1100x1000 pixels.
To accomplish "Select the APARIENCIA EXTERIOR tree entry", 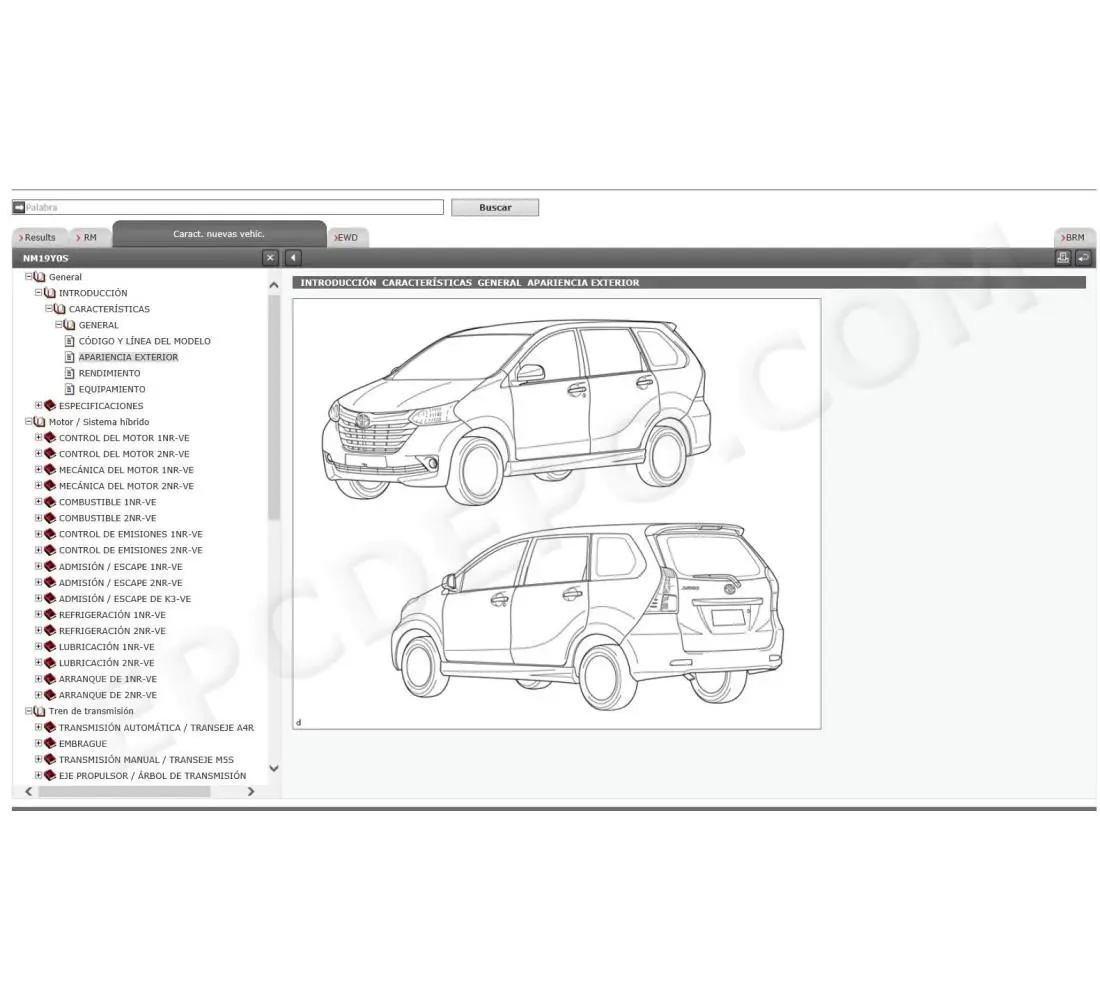I will pos(128,356).
